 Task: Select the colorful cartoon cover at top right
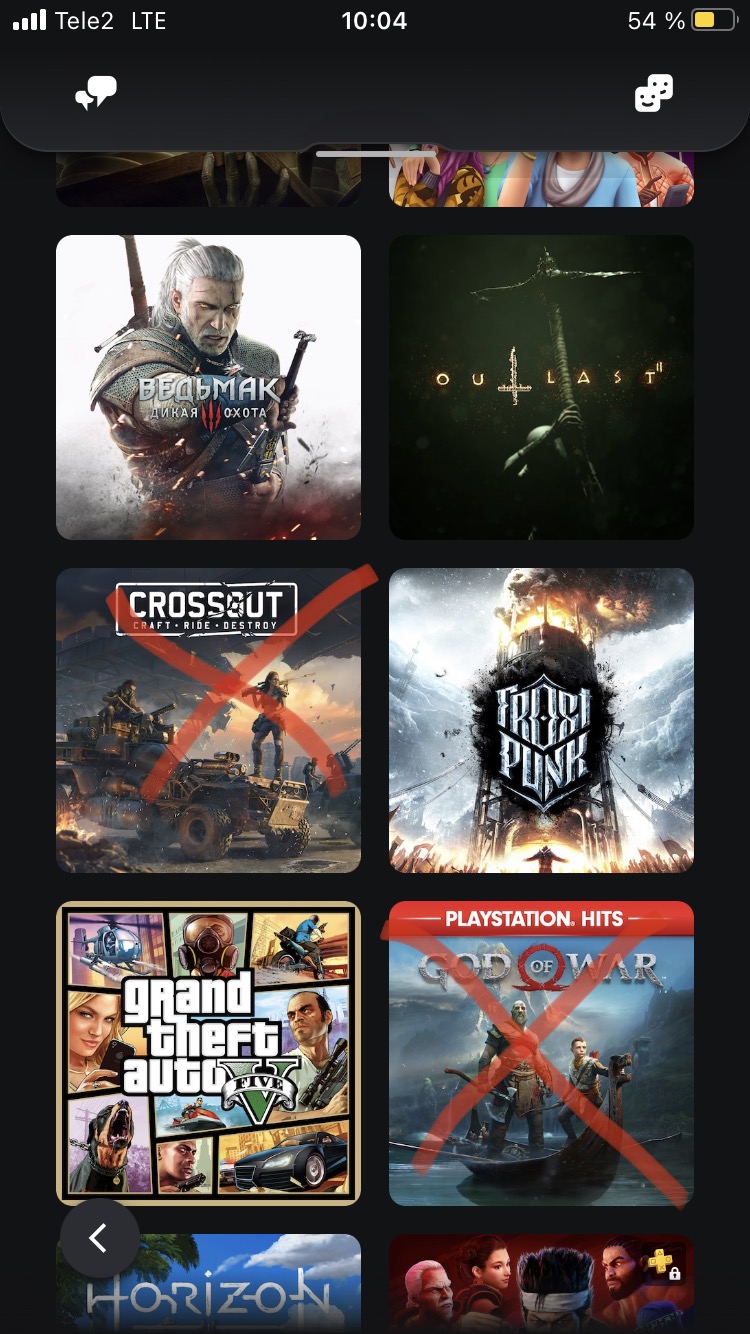541,179
